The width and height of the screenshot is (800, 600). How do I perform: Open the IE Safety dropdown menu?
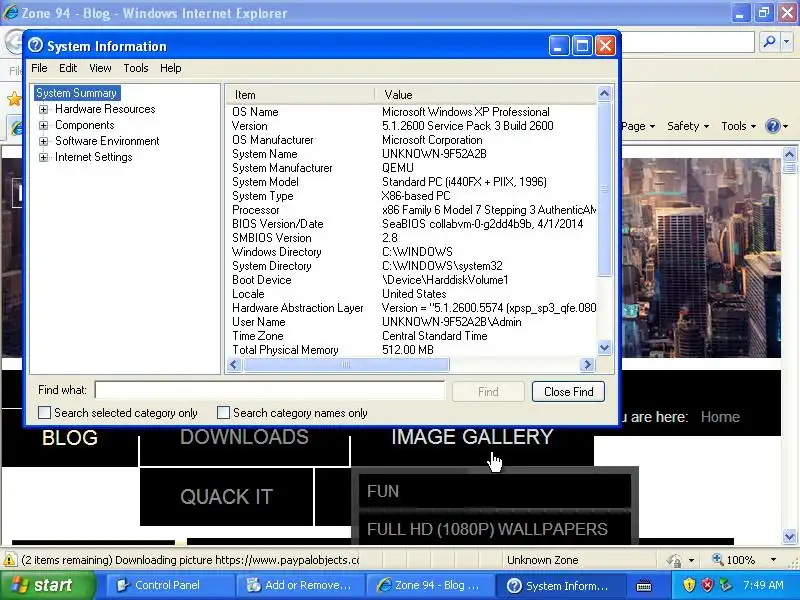[x=688, y=126]
